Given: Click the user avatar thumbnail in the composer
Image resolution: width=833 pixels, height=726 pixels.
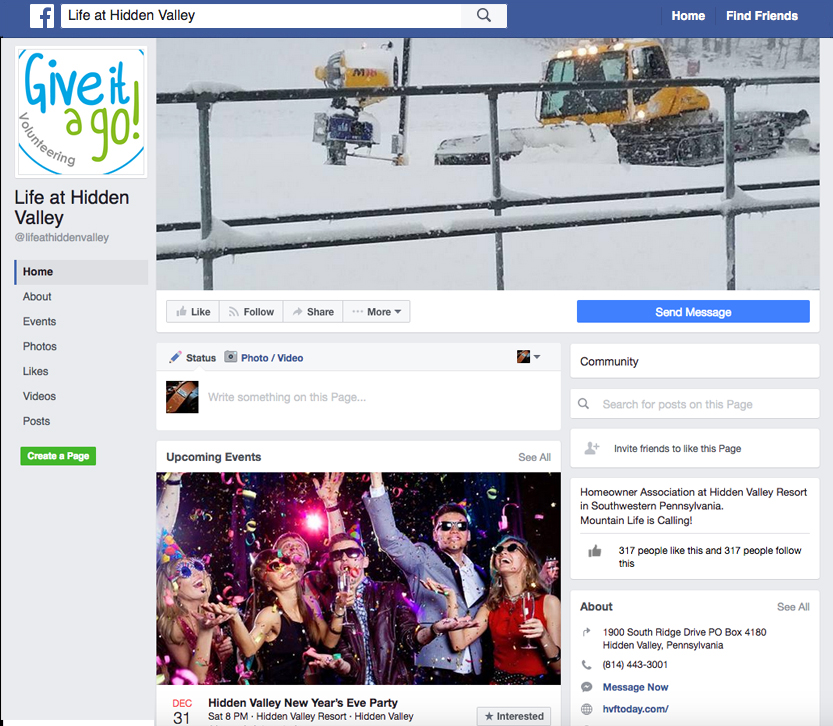Looking at the screenshot, I should coord(182,397).
